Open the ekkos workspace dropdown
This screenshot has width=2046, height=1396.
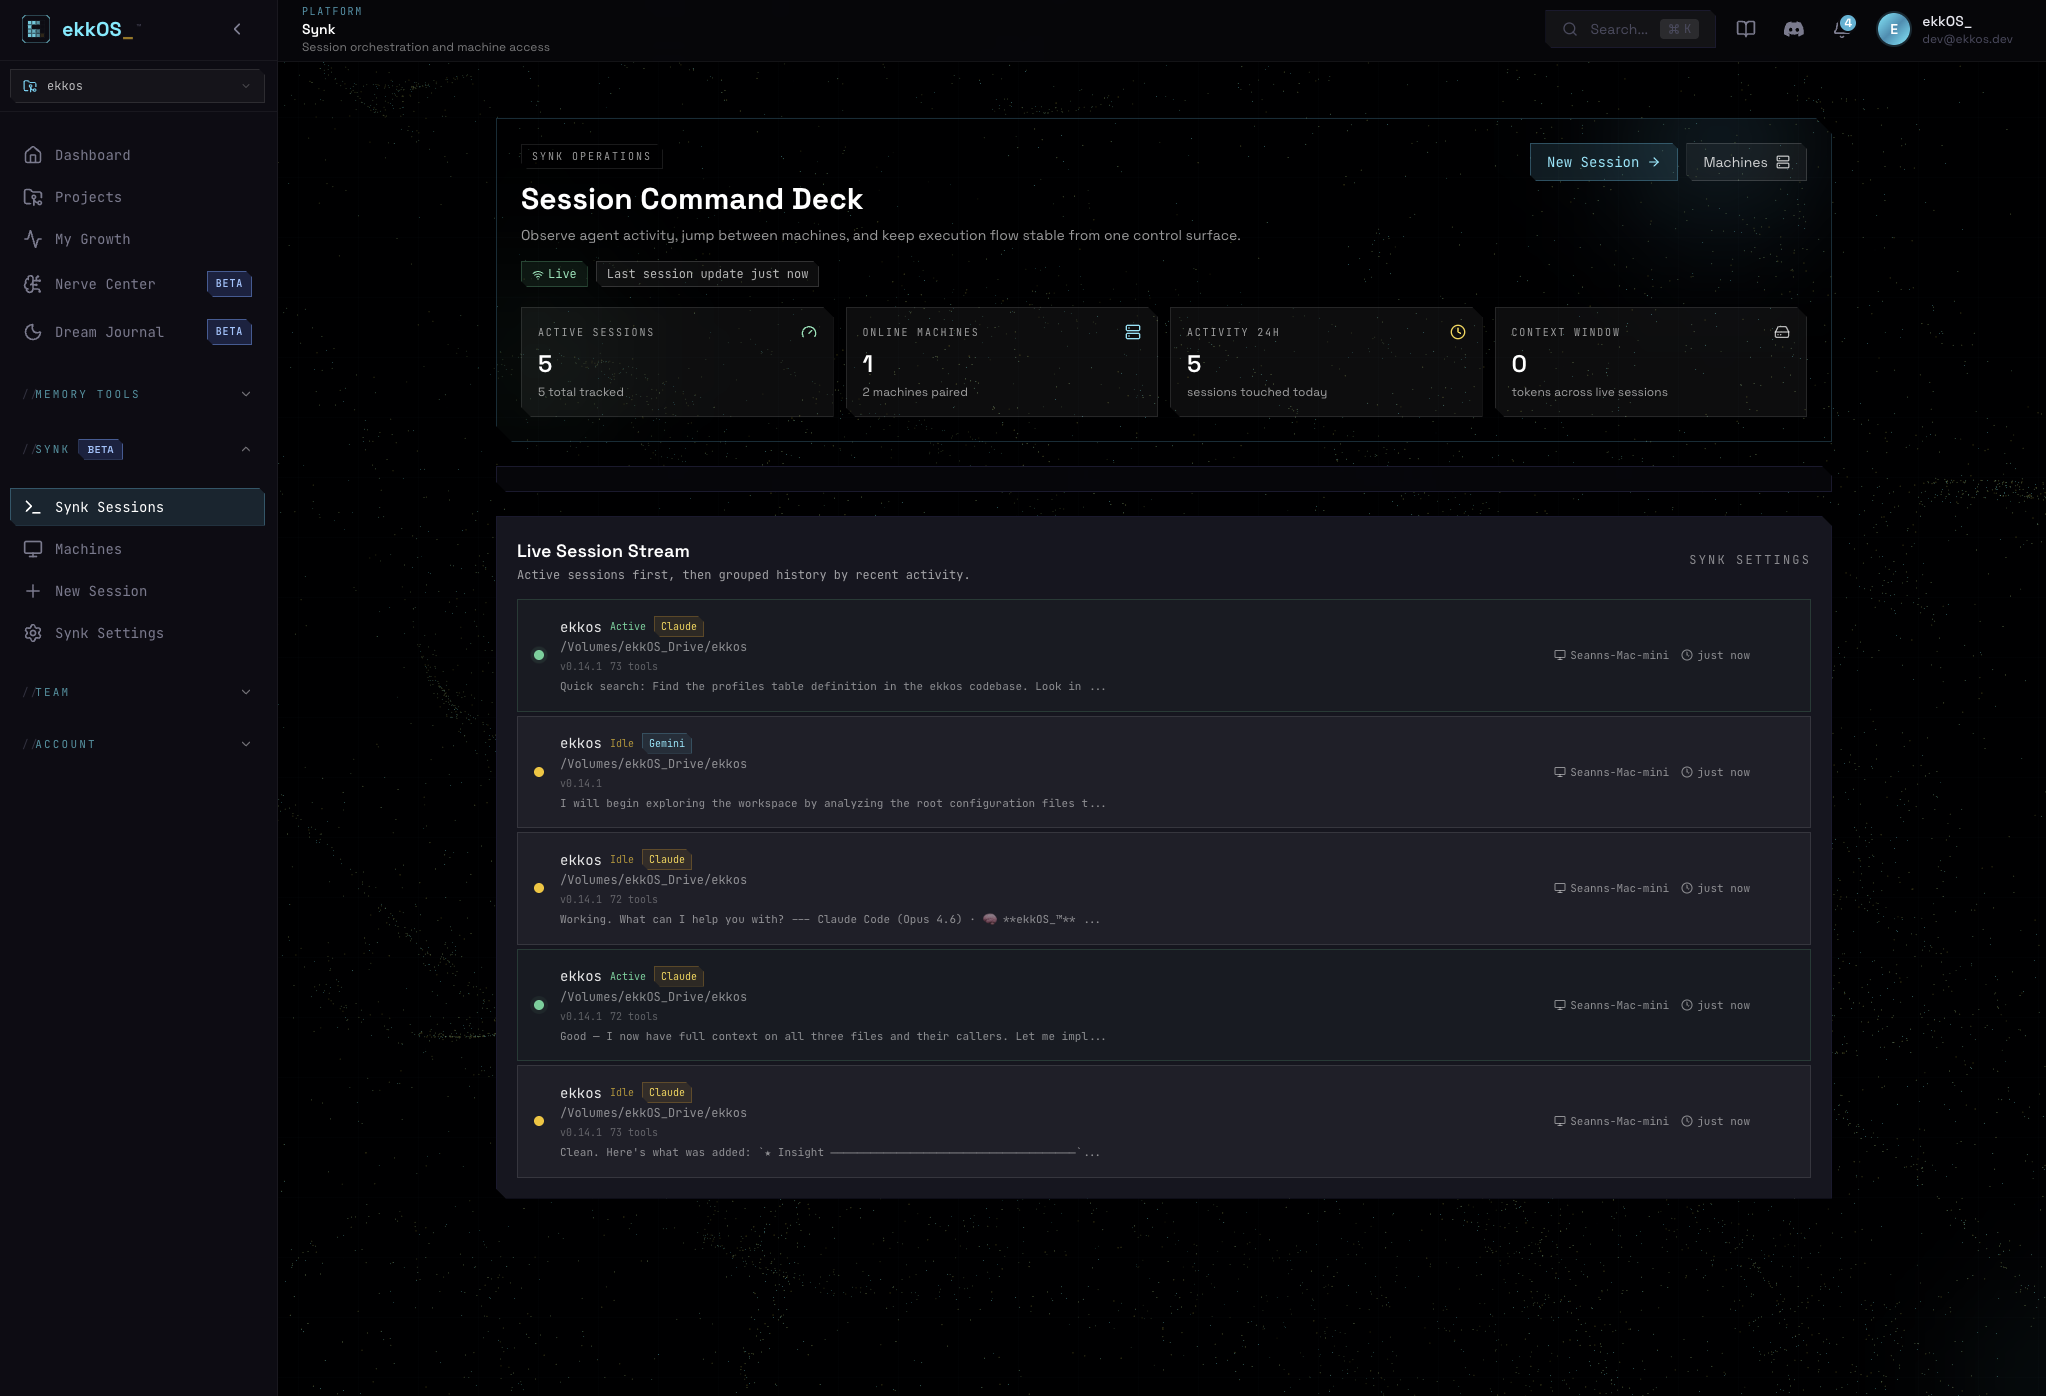tap(137, 86)
